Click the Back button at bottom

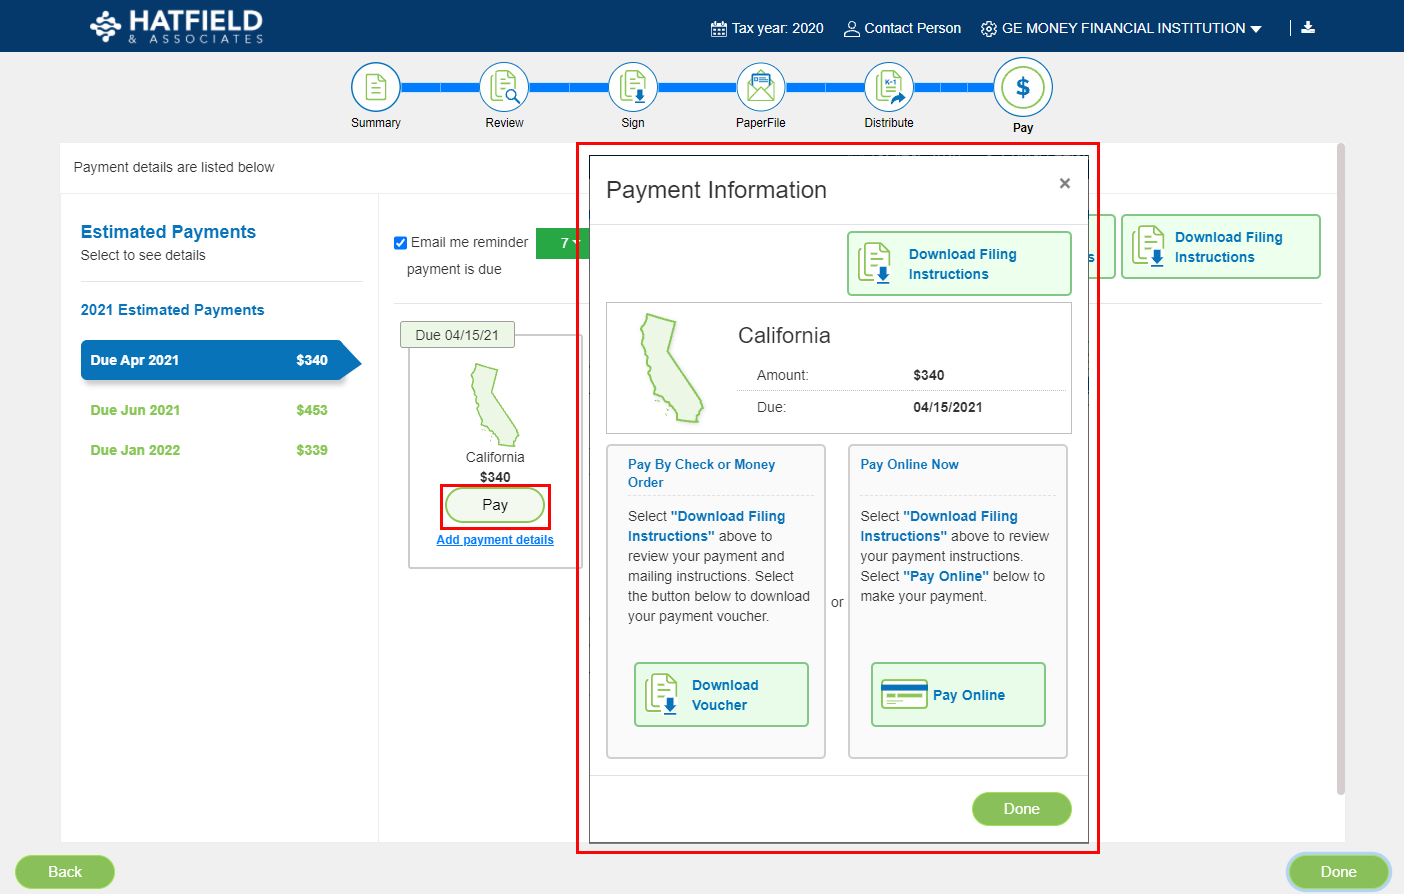coord(65,872)
